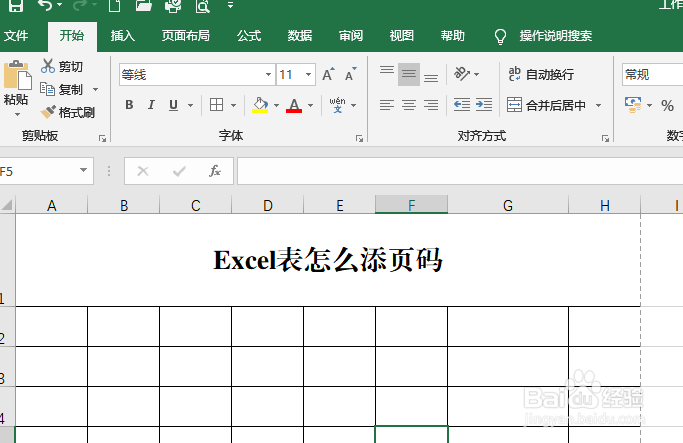Click the 操作说明搜索 search box

tap(555, 36)
